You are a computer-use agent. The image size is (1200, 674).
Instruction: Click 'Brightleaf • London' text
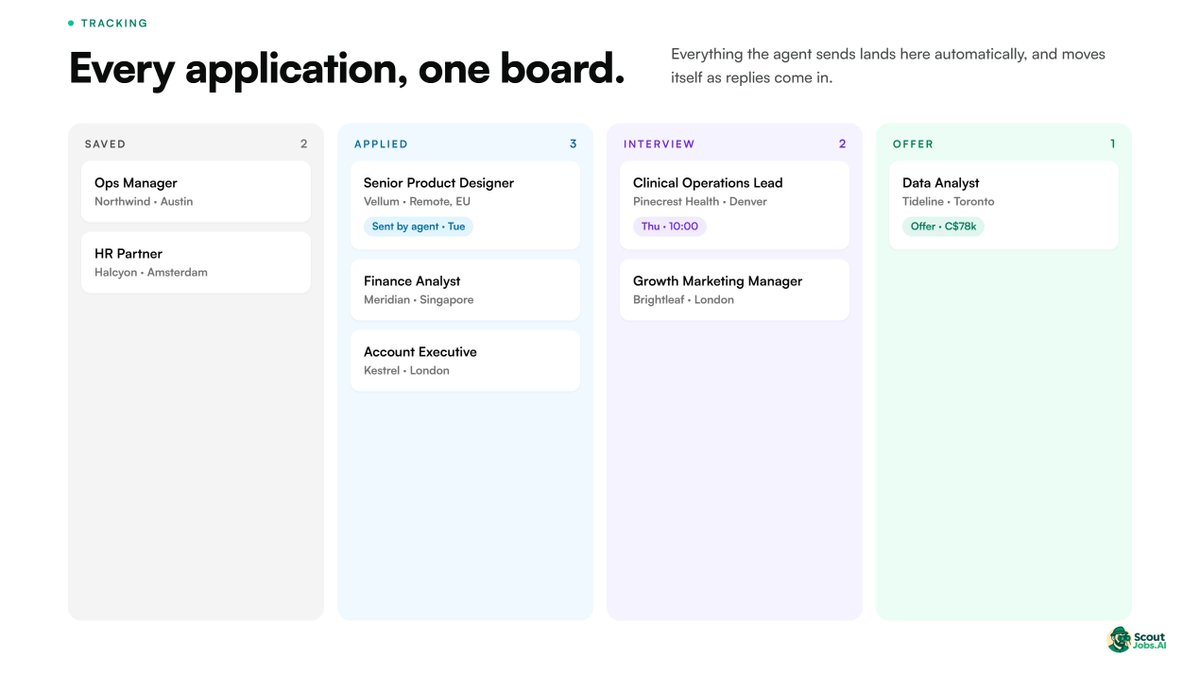pos(683,300)
